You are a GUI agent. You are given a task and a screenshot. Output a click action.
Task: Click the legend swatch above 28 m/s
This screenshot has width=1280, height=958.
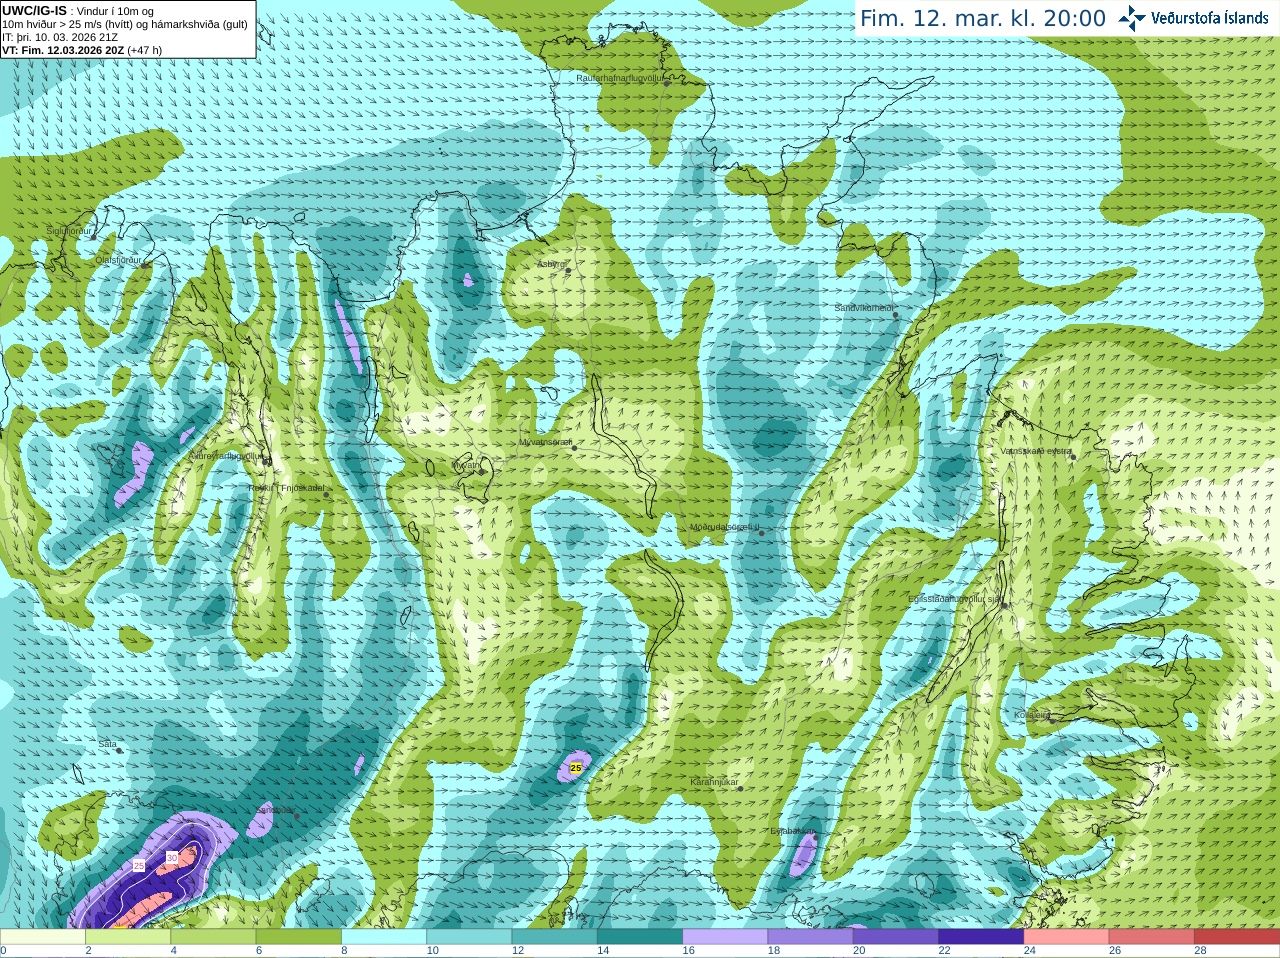[1237, 937]
